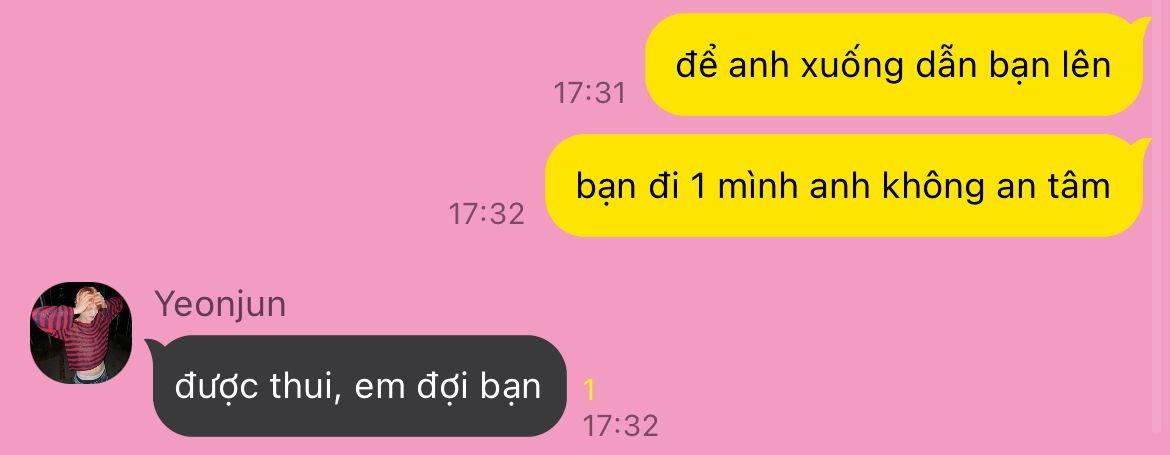Image resolution: width=1170 pixels, height=455 pixels.
Task: Click the 17:32 timestamp beside the second yellow message
Action: 487,214
